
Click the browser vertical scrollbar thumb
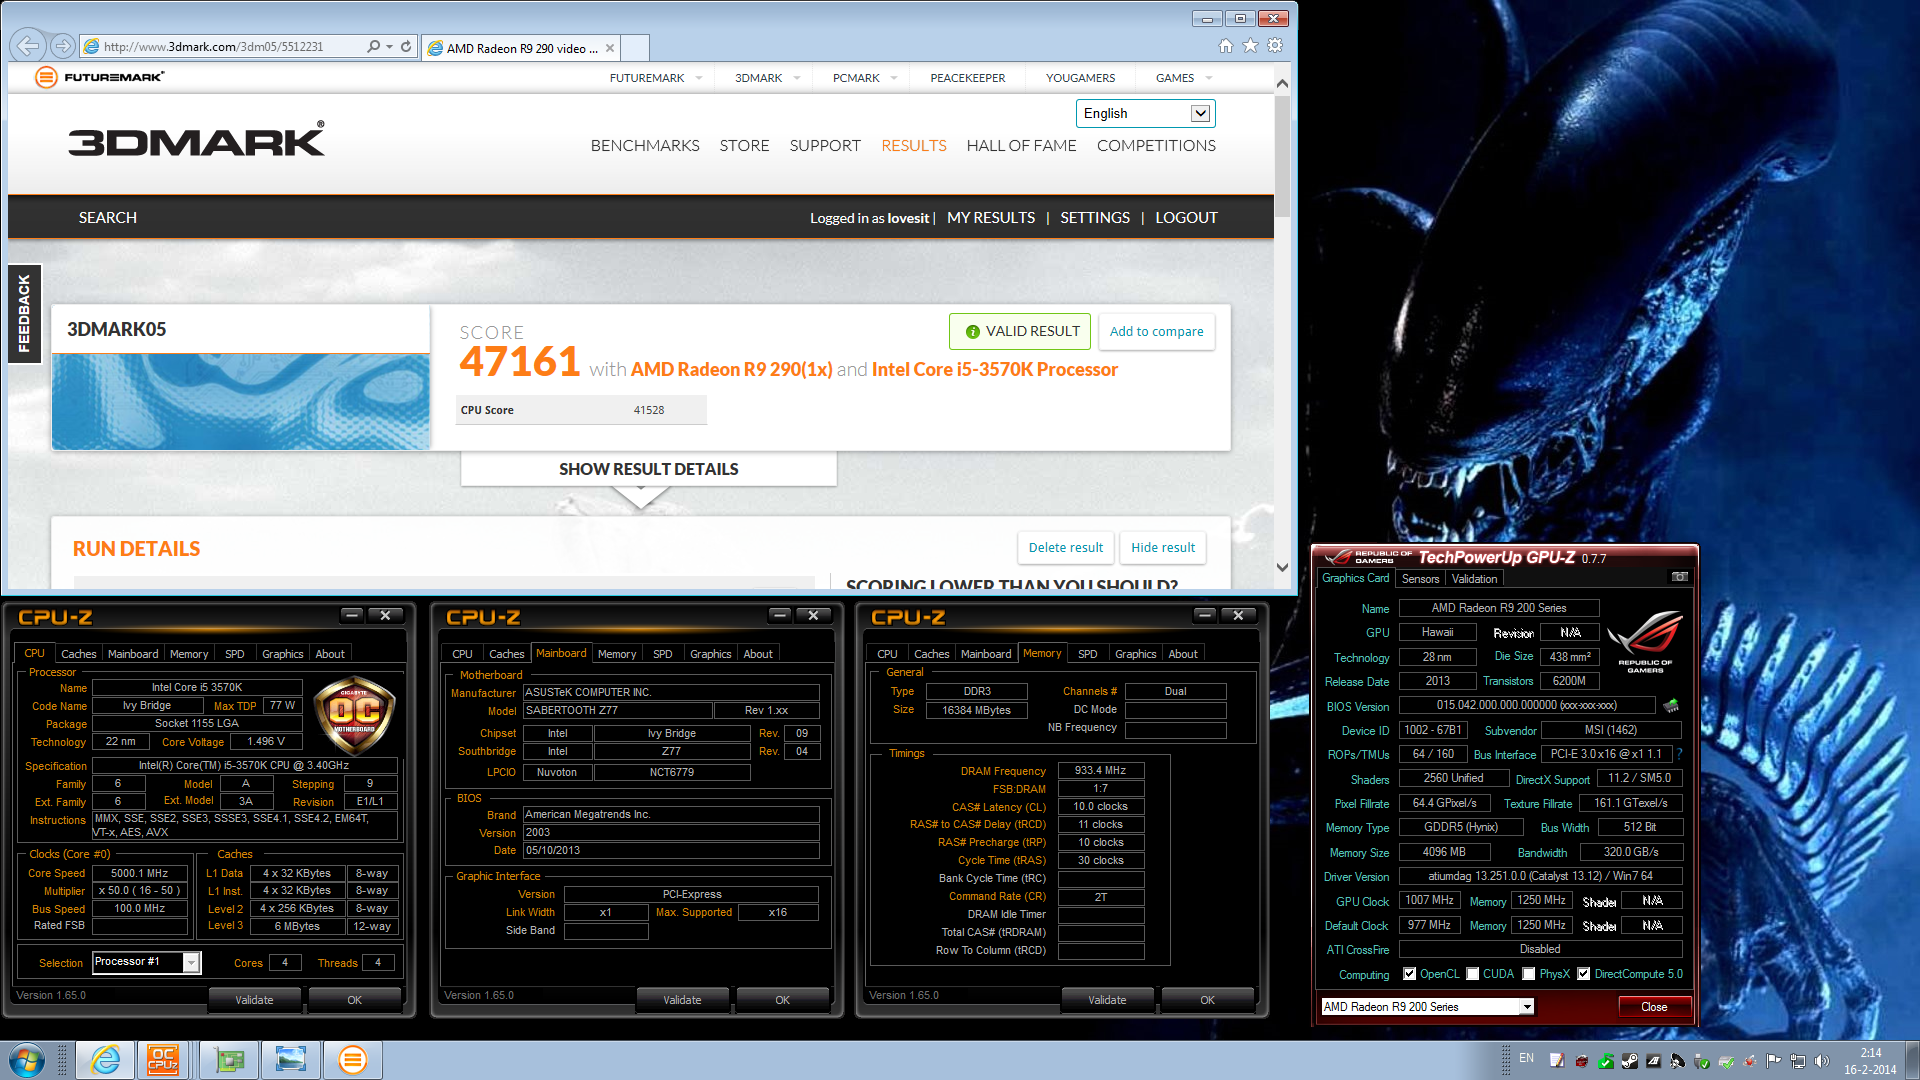[x=1282, y=156]
